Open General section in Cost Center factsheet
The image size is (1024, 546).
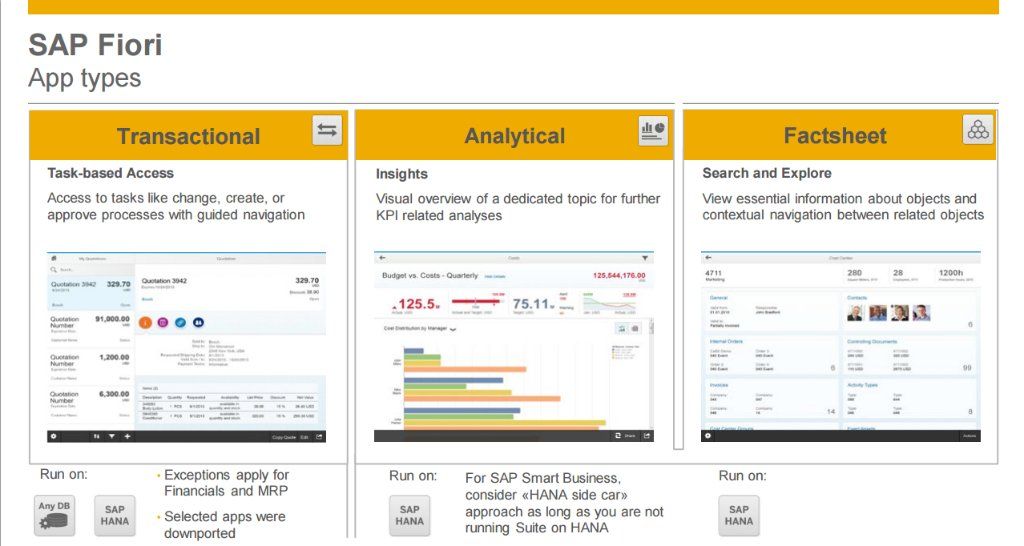[x=718, y=298]
